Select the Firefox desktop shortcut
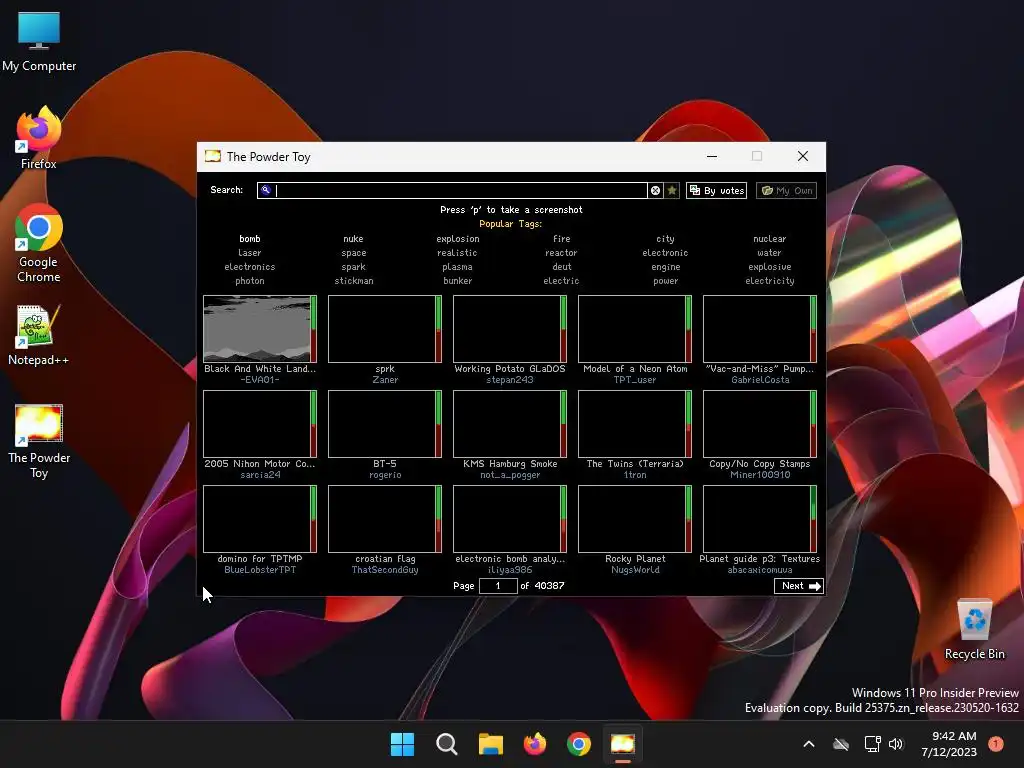This screenshot has width=1024, height=768. pyautogui.click(x=39, y=138)
